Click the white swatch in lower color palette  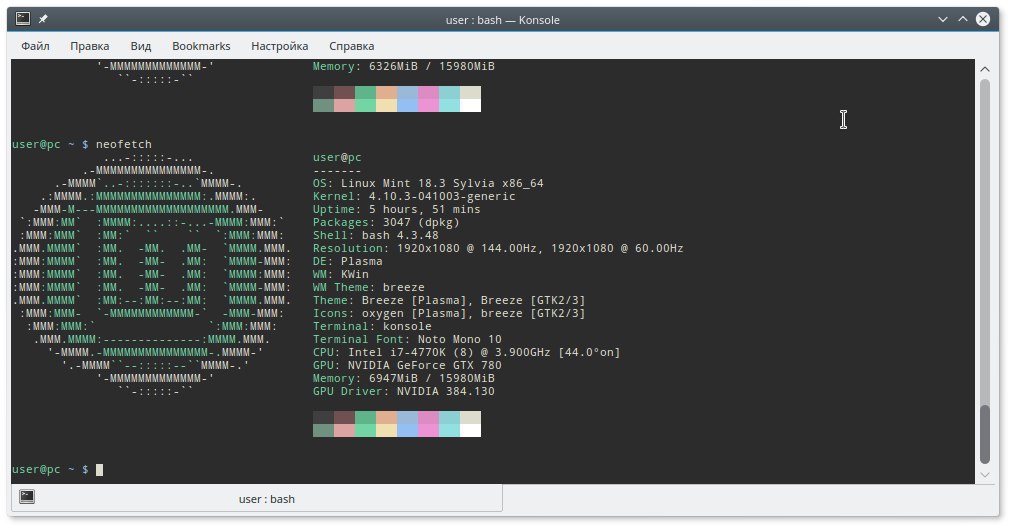coord(471,430)
